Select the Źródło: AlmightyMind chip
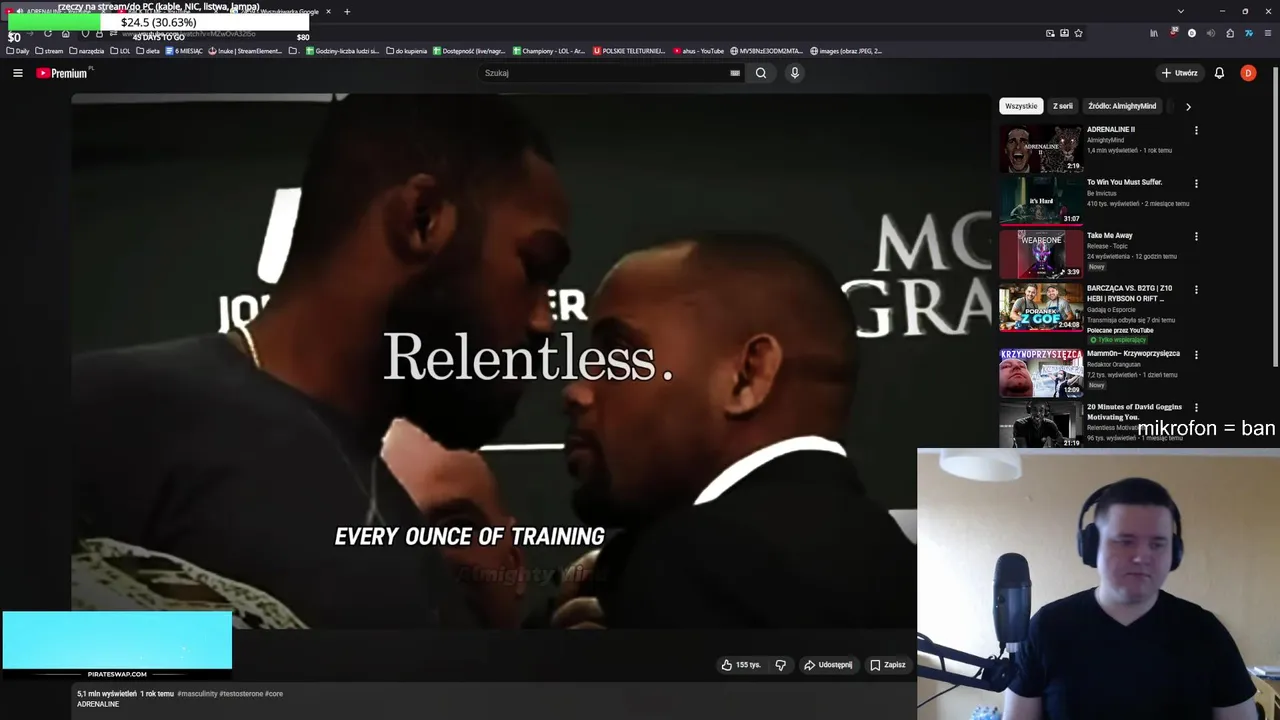Screen dimensions: 1280x720 1122,106
